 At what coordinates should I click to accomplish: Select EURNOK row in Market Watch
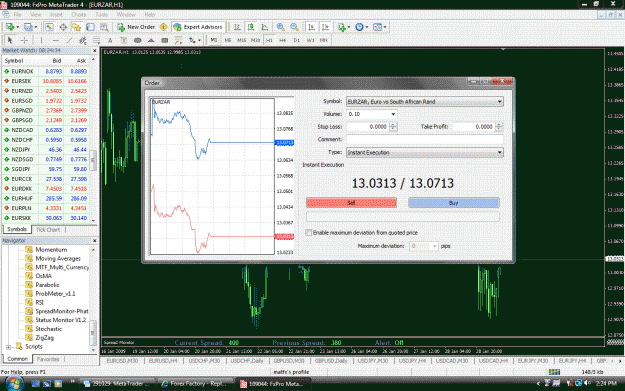tap(46, 71)
